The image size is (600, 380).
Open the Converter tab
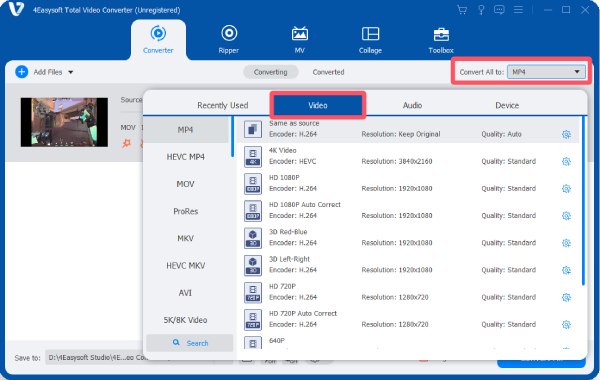(158, 39)
